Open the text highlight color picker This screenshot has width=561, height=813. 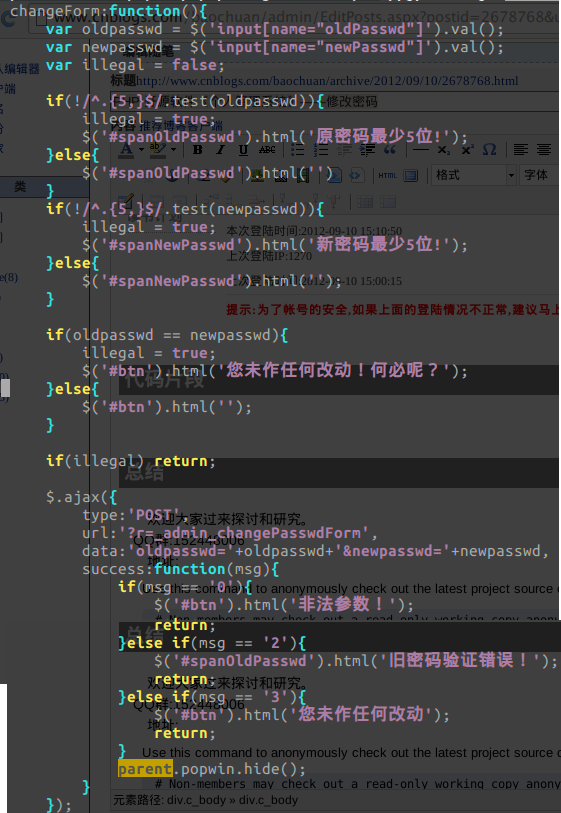point(158,150)
